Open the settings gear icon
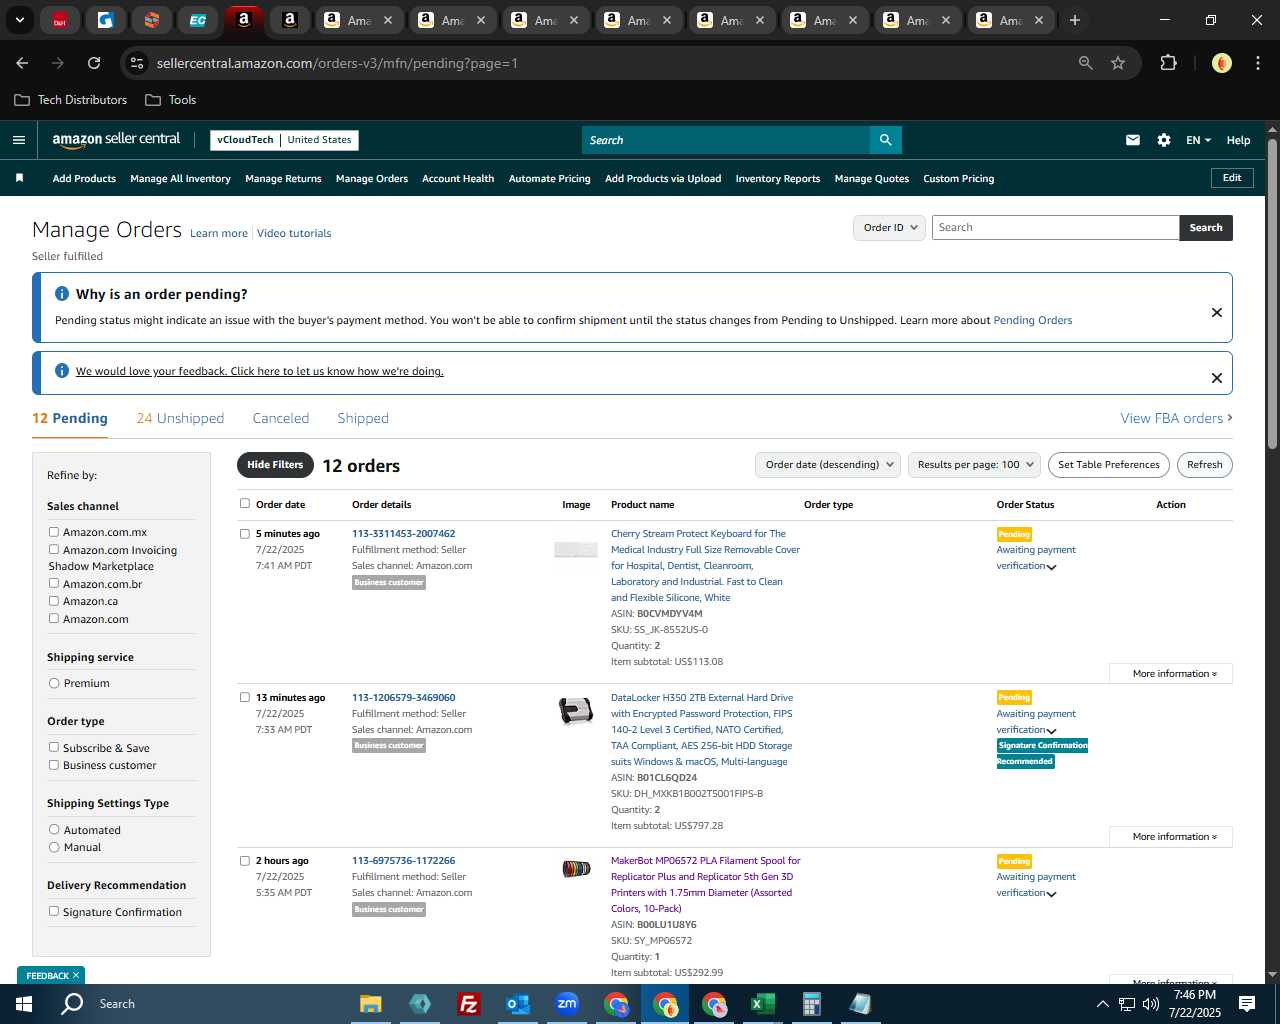1280x1024 pixels. coord(1164,140)
